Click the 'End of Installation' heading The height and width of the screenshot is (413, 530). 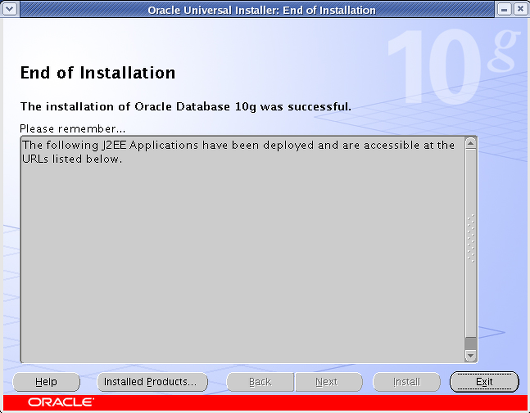(98, 73)
